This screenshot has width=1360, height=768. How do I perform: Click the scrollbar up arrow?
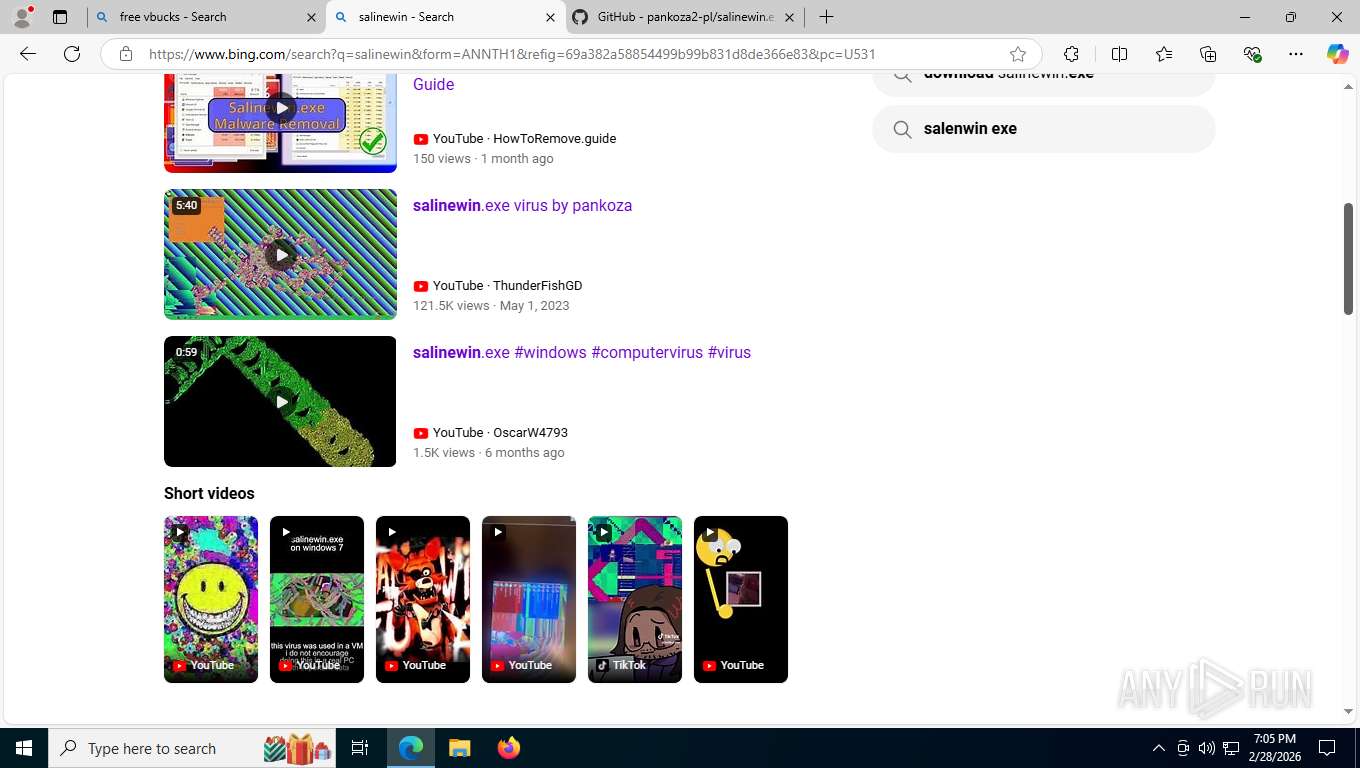click(1348, 87)
